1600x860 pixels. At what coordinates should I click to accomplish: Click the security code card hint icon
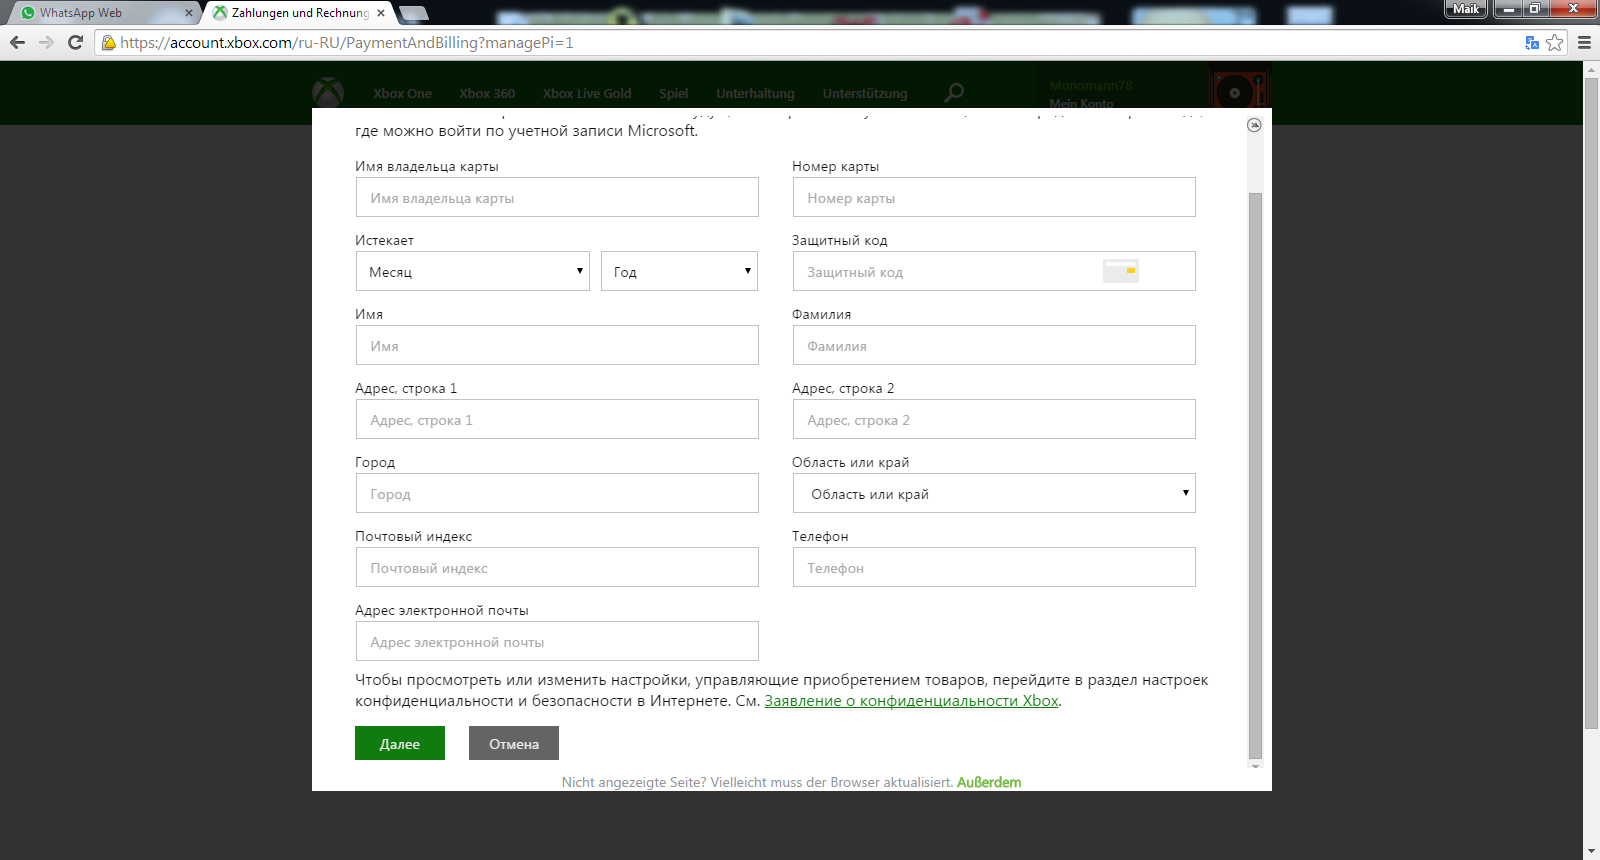1120,271
